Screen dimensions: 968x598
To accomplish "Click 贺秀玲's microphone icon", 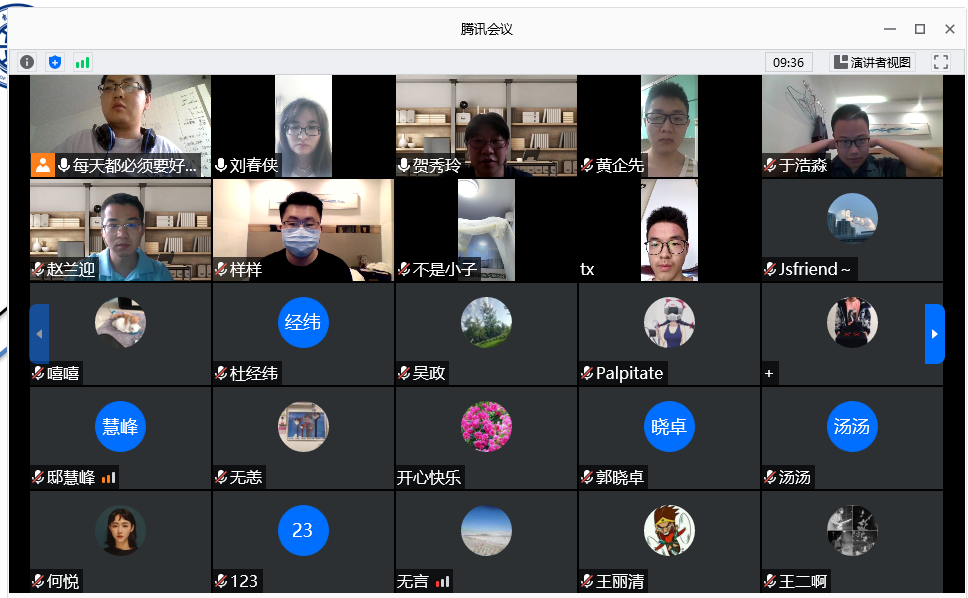I will click(x=404, y=165).
